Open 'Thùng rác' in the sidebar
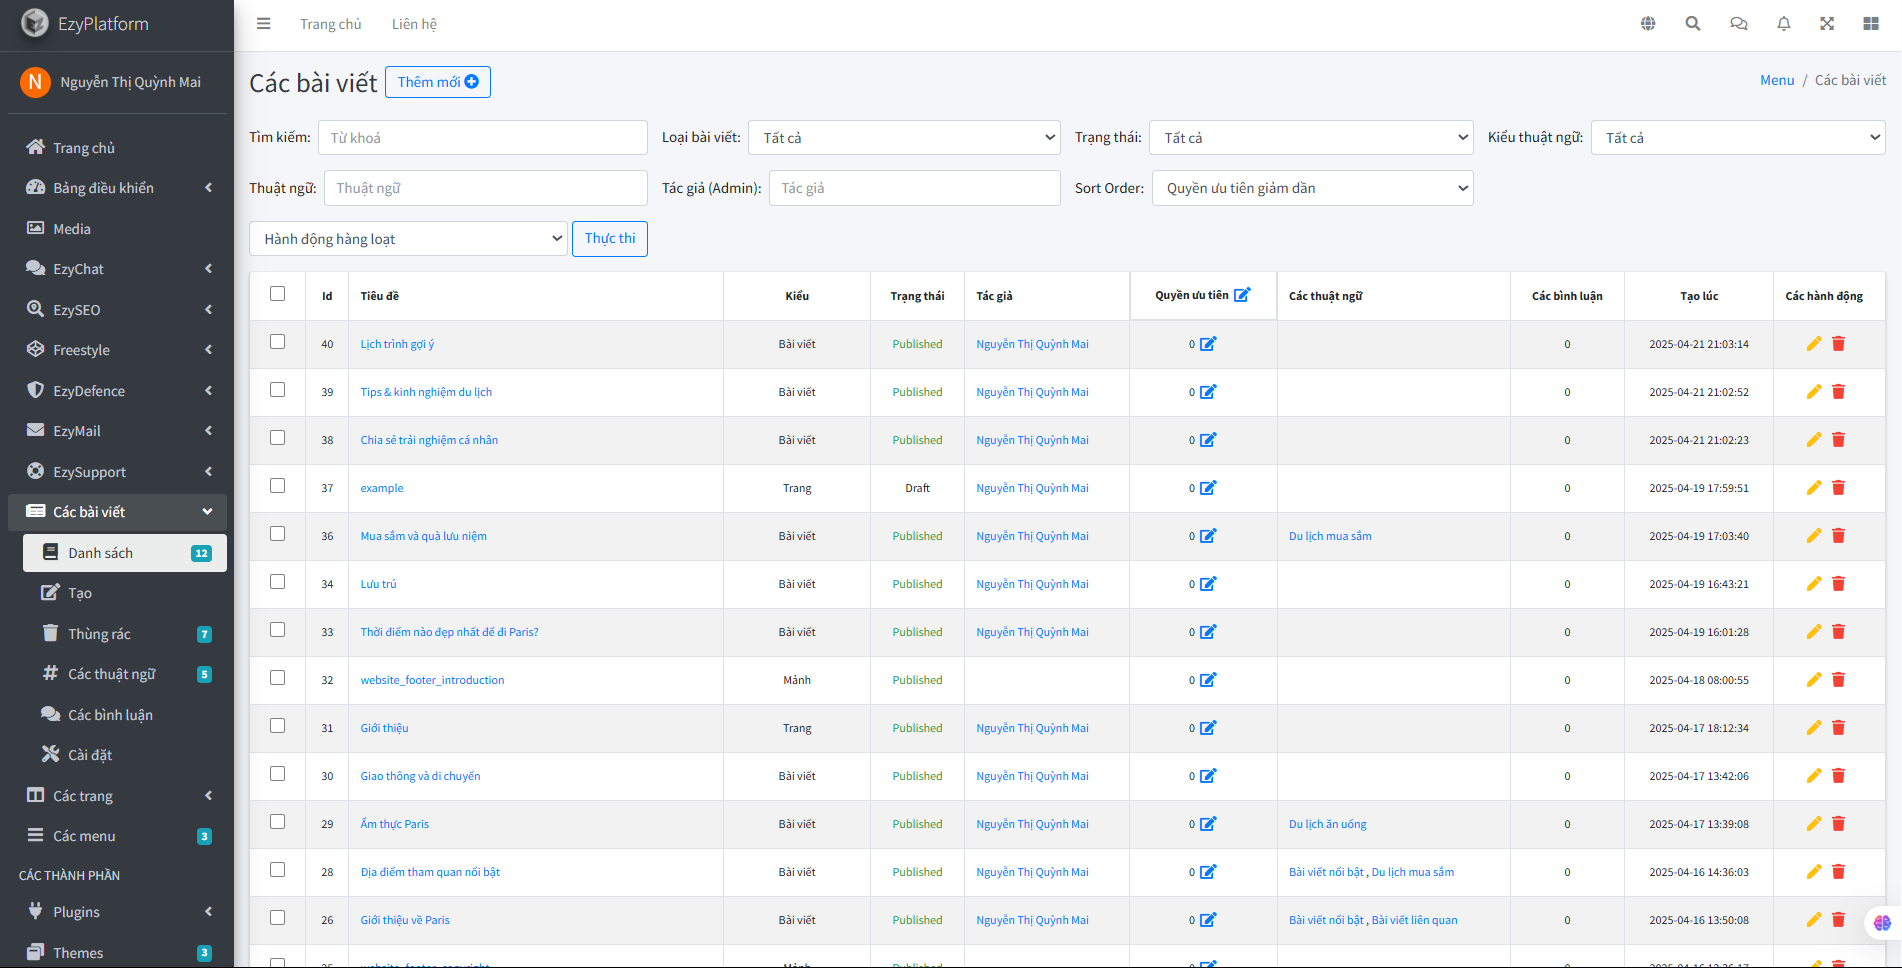The image size is (1902, 968). (125, 634)
